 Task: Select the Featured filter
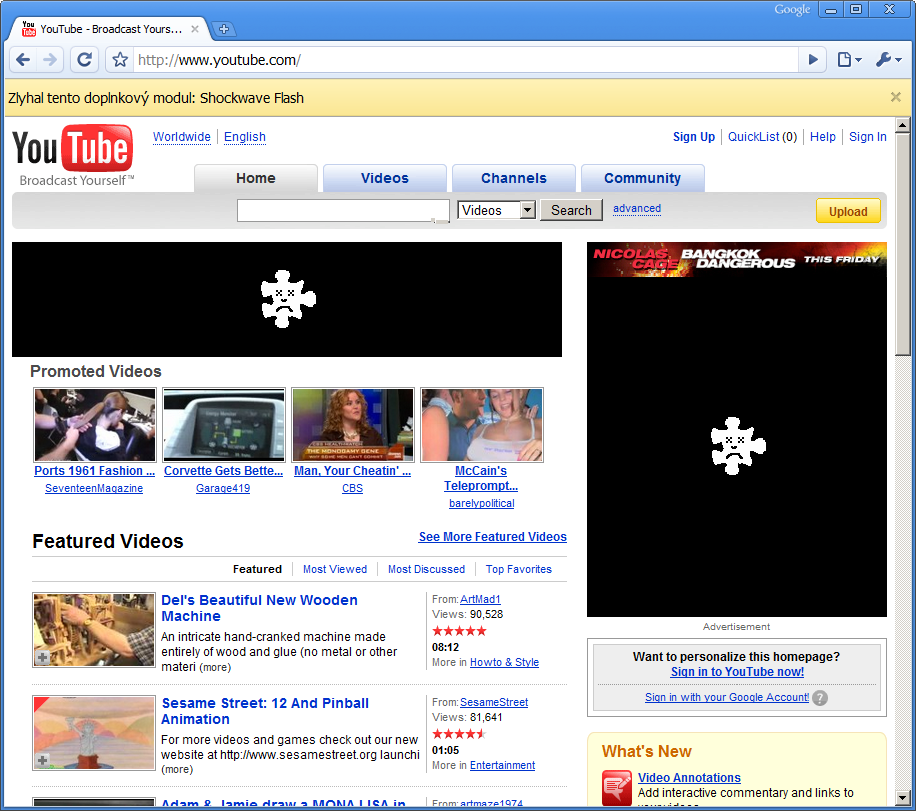point(257,569)
